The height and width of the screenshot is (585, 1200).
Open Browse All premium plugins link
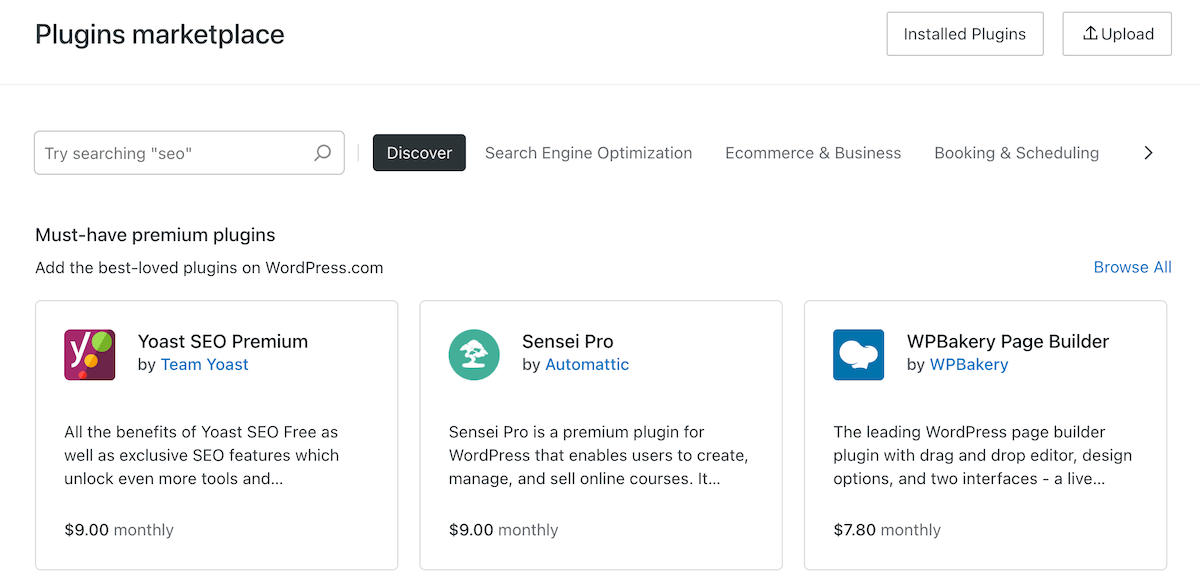[x=1132, y=267]
